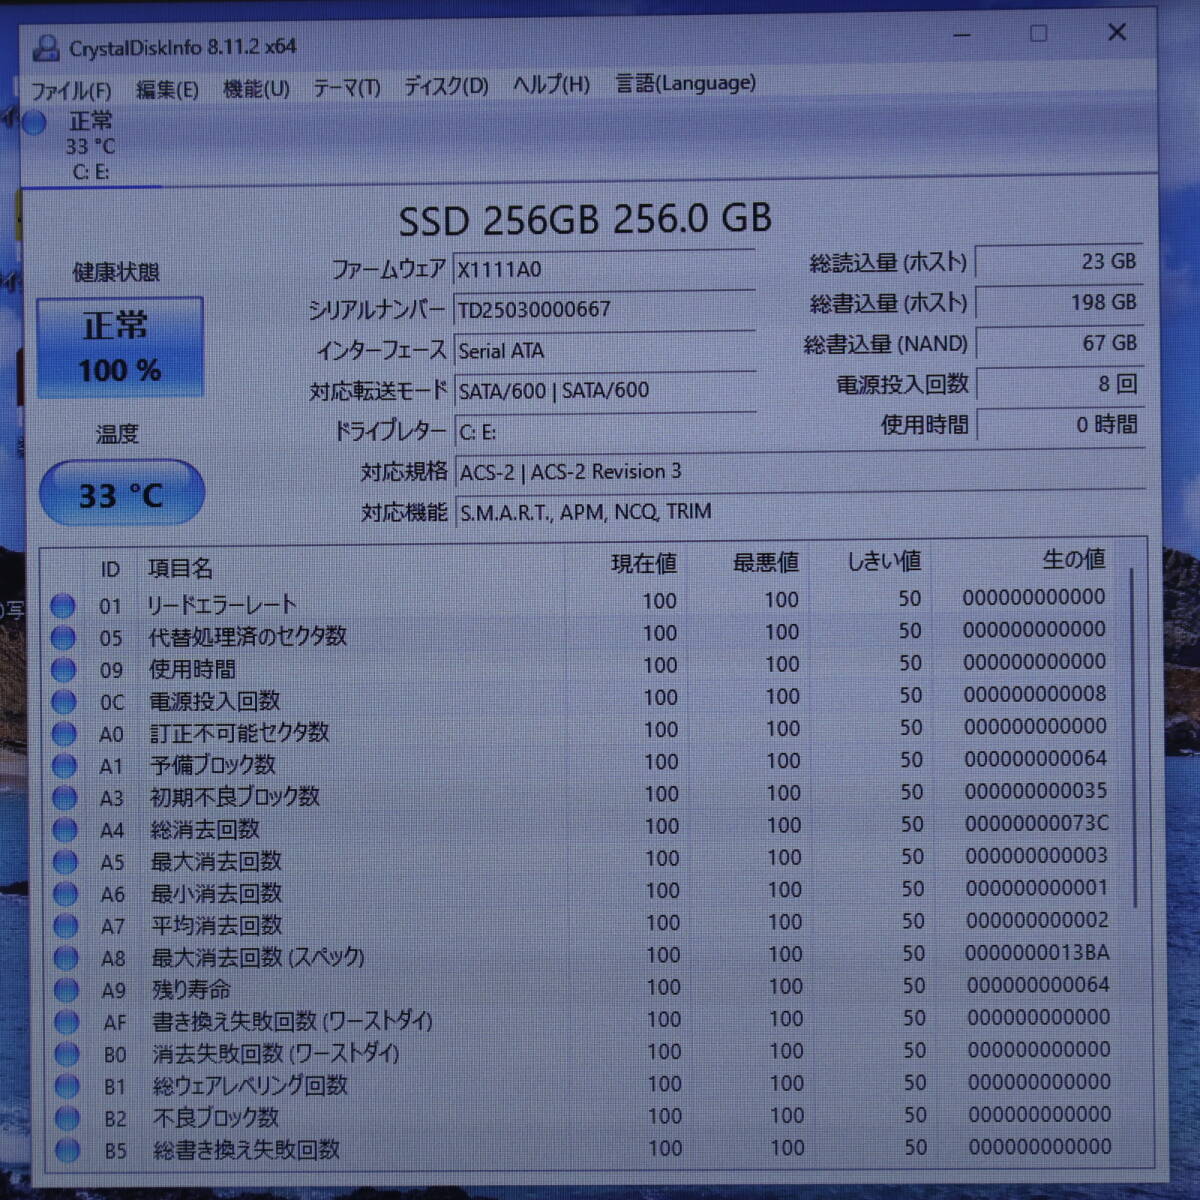The width and height of the screenshot is (1200, 1200).
Task: Click status circle for A7 平均消去回数
Action: pos(66,925)
